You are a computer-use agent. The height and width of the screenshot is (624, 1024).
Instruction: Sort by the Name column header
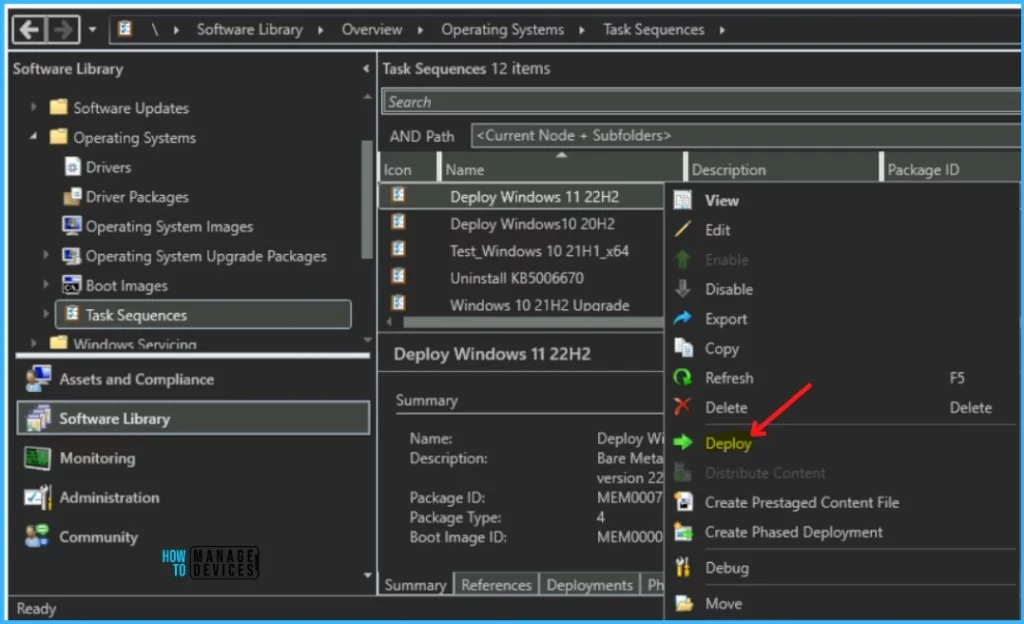pyautogui.click(x=561, y=170)
